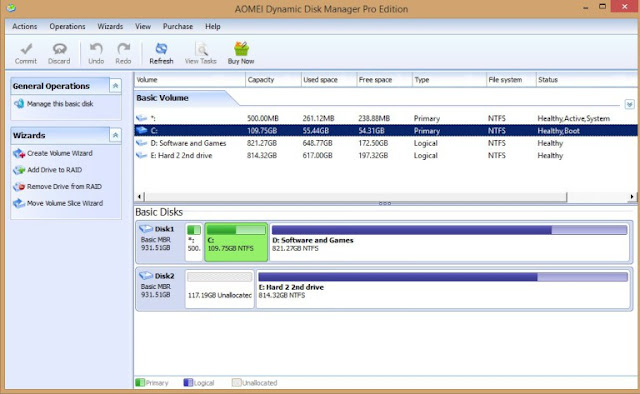Click the horizontal scrollbar thumb
This screenshot has width=640, height=394.
[356, 197]
